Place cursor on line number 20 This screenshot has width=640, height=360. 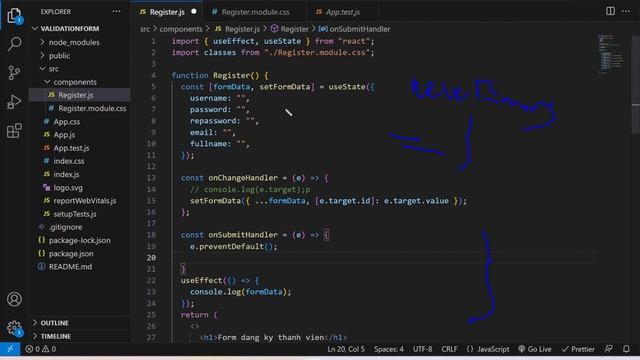pos(151,258)
